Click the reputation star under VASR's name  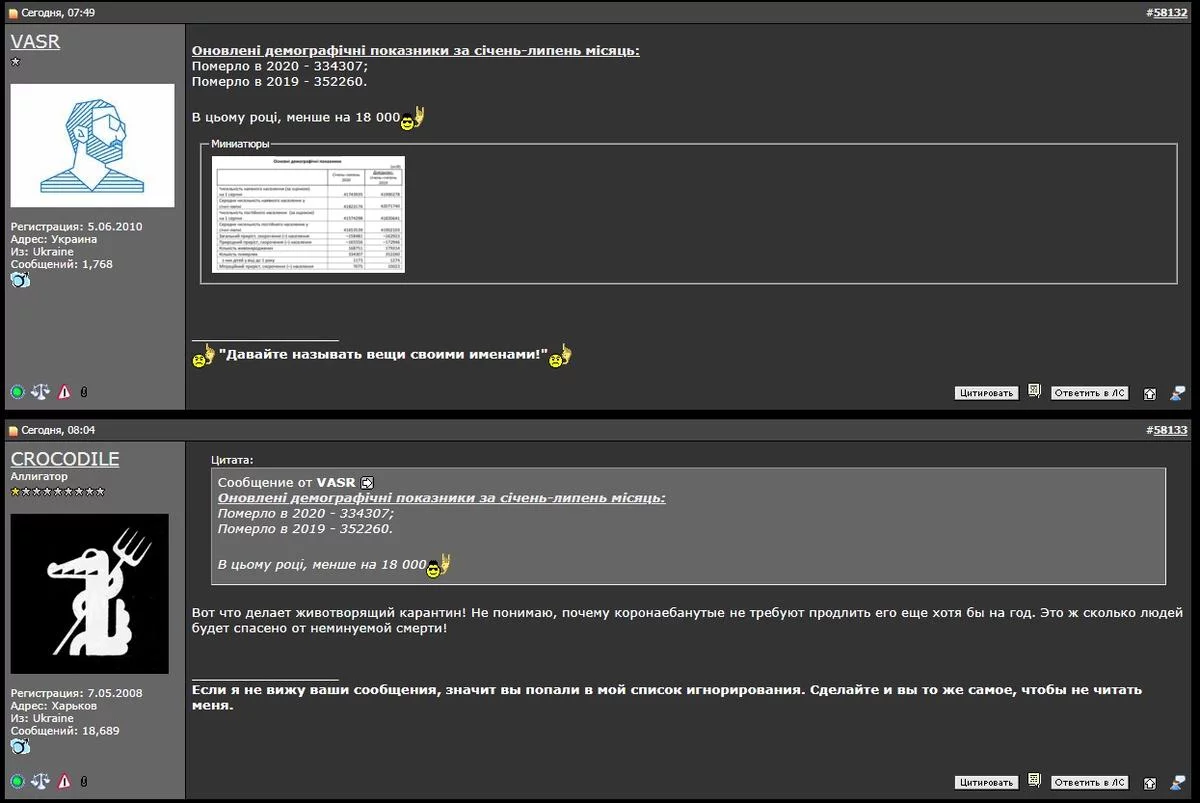15,62
